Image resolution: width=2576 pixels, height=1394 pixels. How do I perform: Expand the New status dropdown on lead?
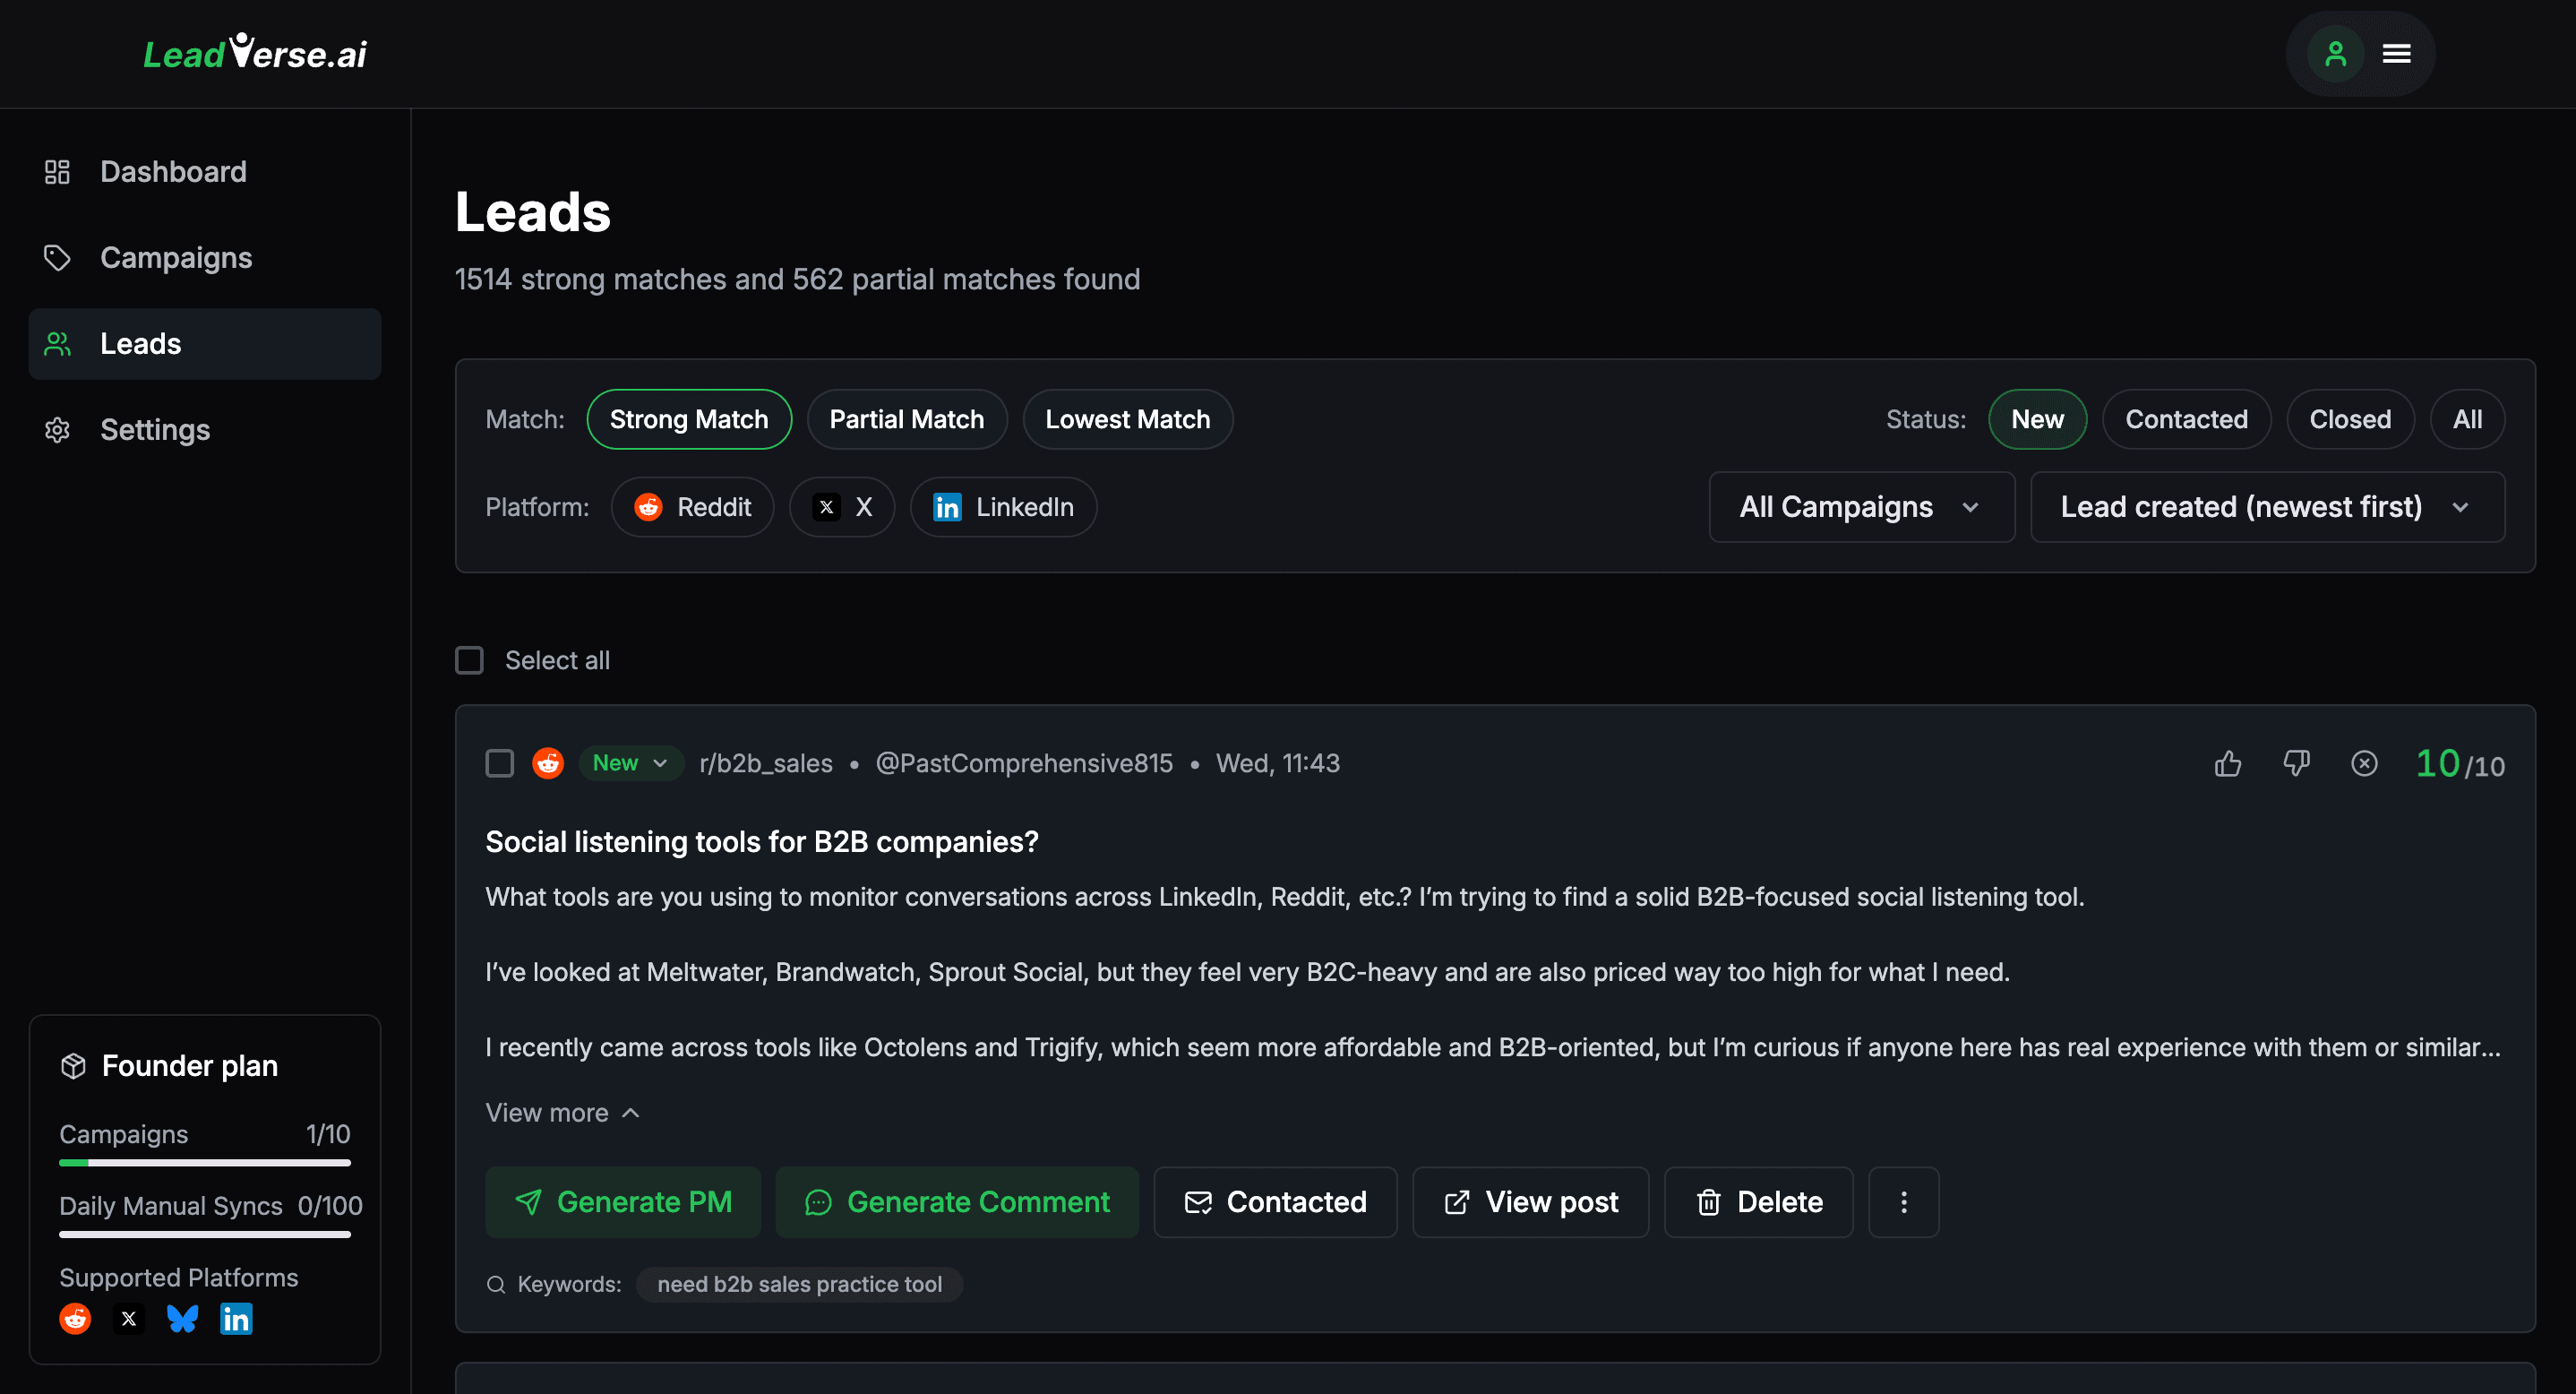[x=630, y=763]
